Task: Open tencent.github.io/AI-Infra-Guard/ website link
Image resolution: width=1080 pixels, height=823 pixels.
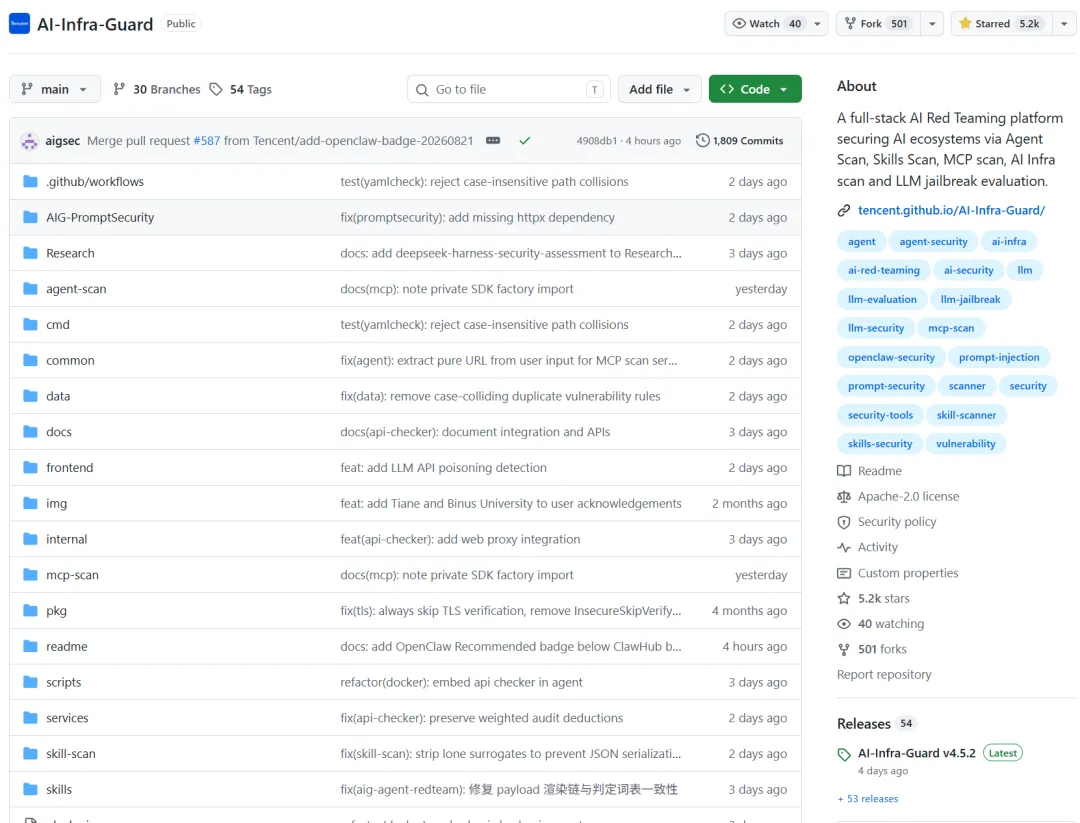Action: pyautogui.click(x=951, y=211)
